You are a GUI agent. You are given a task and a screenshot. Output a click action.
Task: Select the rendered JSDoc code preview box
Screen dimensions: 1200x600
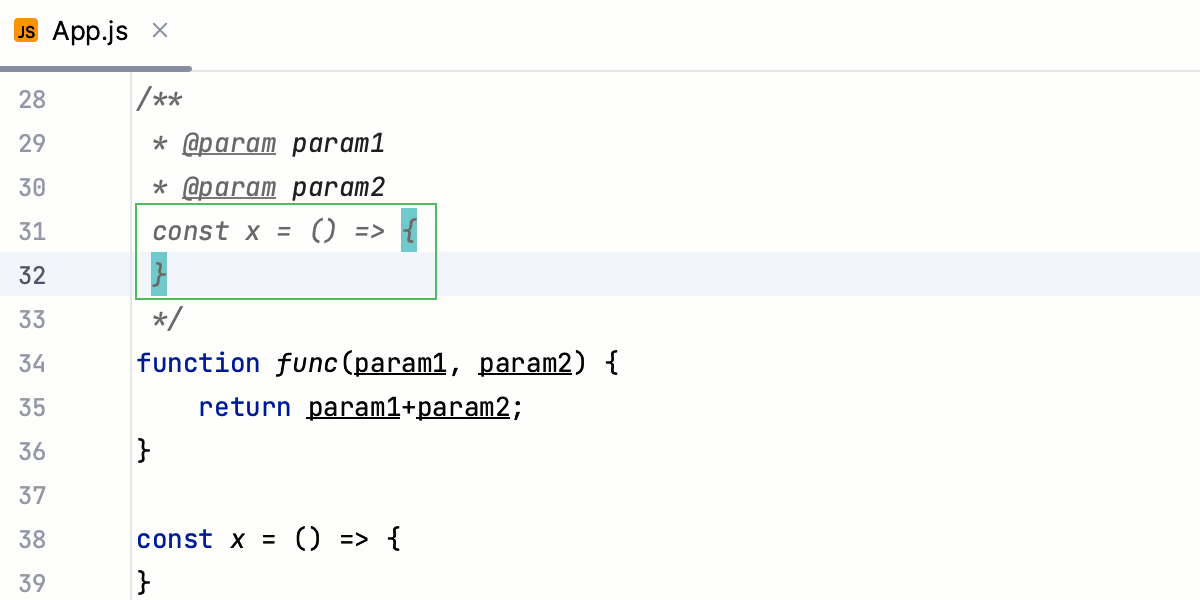pos(286,251)
